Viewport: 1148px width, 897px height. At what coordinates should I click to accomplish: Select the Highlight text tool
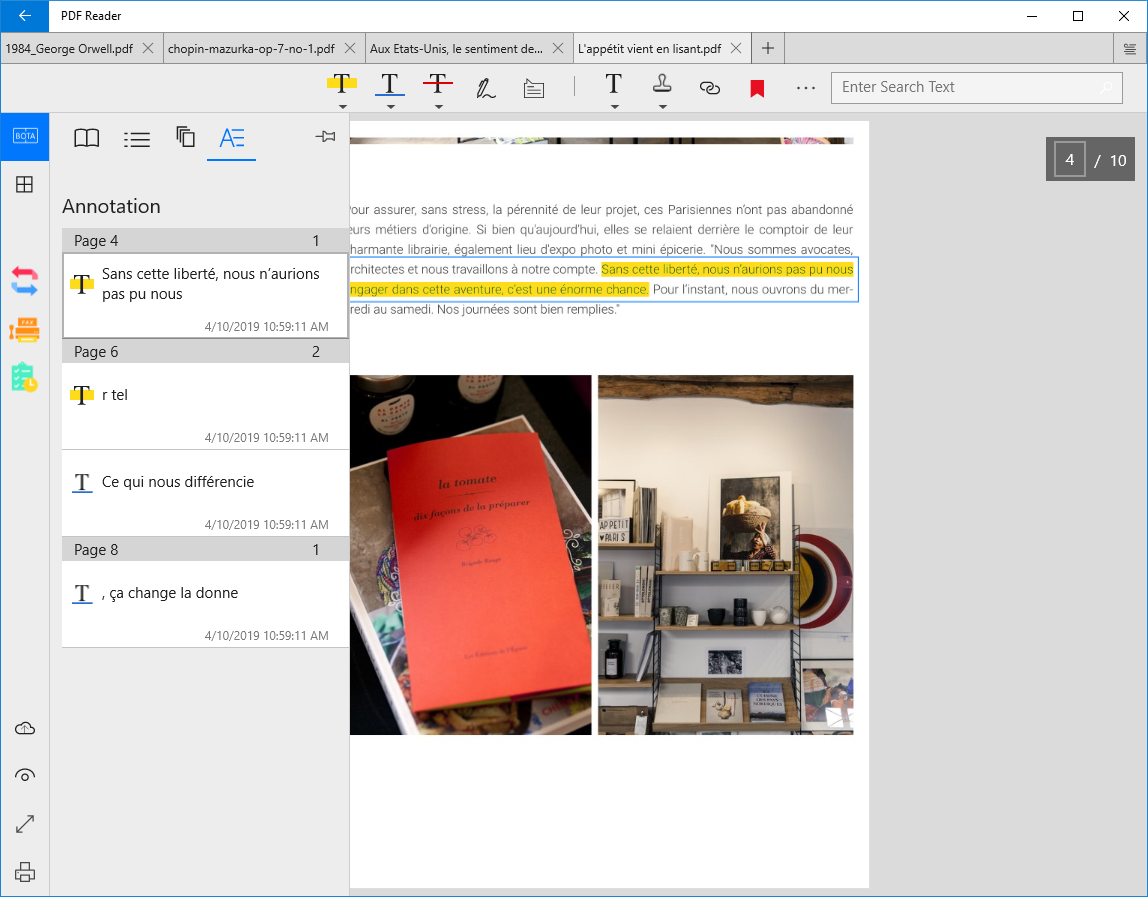coord(342,83)
